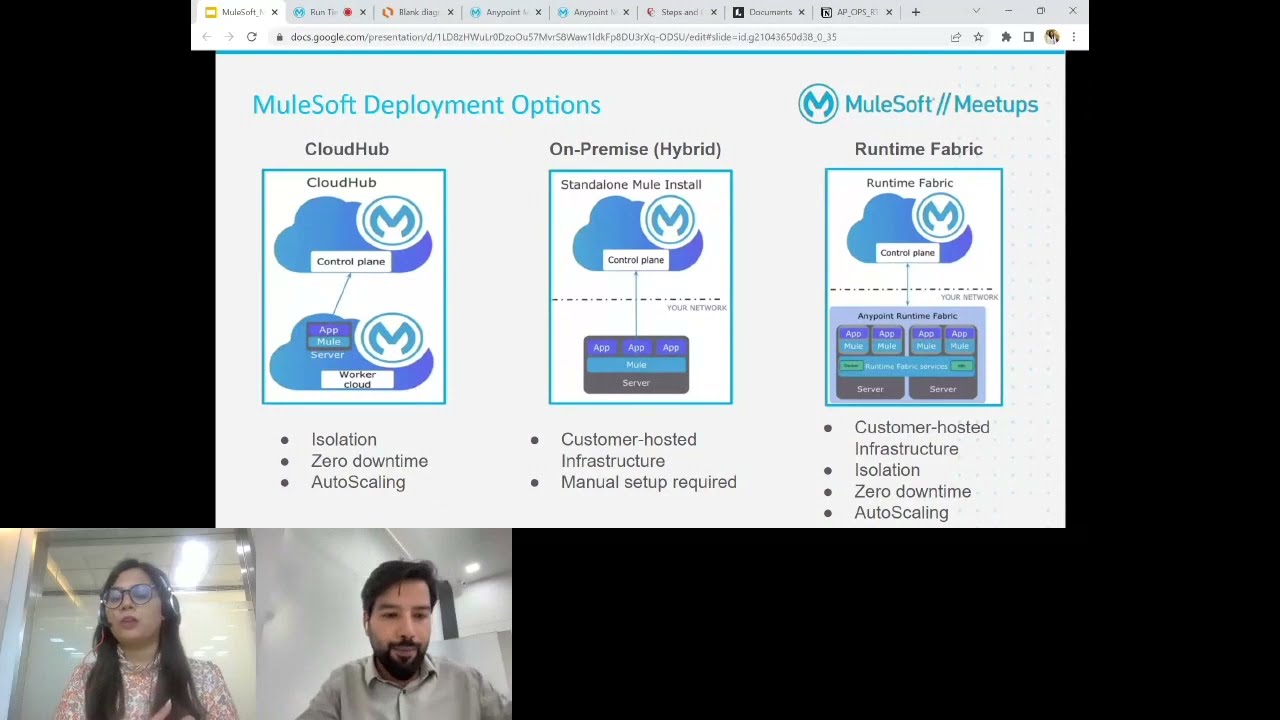
Task: Close the Steps and tab
Action: (x=713, y=12)
